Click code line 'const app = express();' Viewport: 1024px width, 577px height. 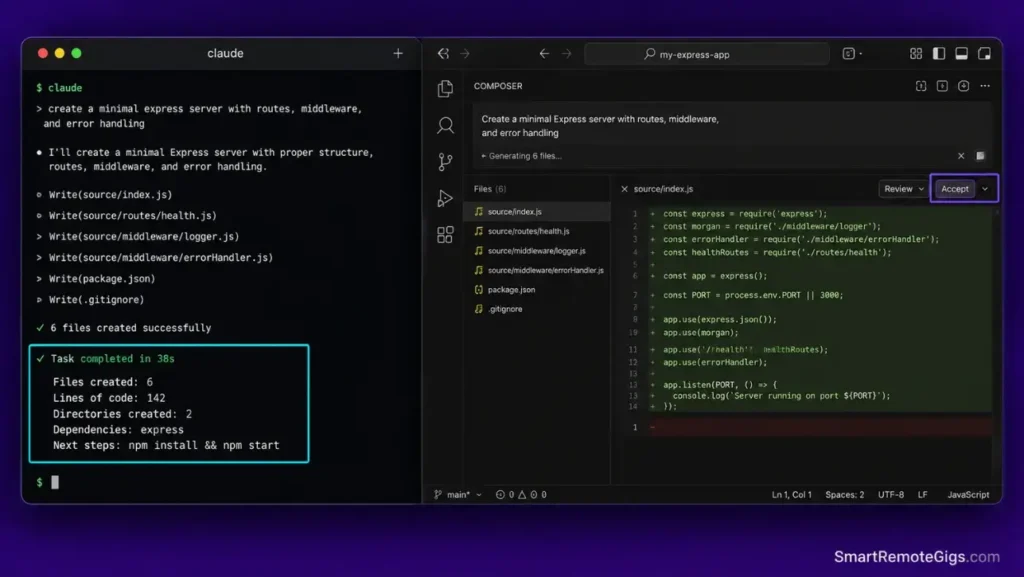[714, 276]
